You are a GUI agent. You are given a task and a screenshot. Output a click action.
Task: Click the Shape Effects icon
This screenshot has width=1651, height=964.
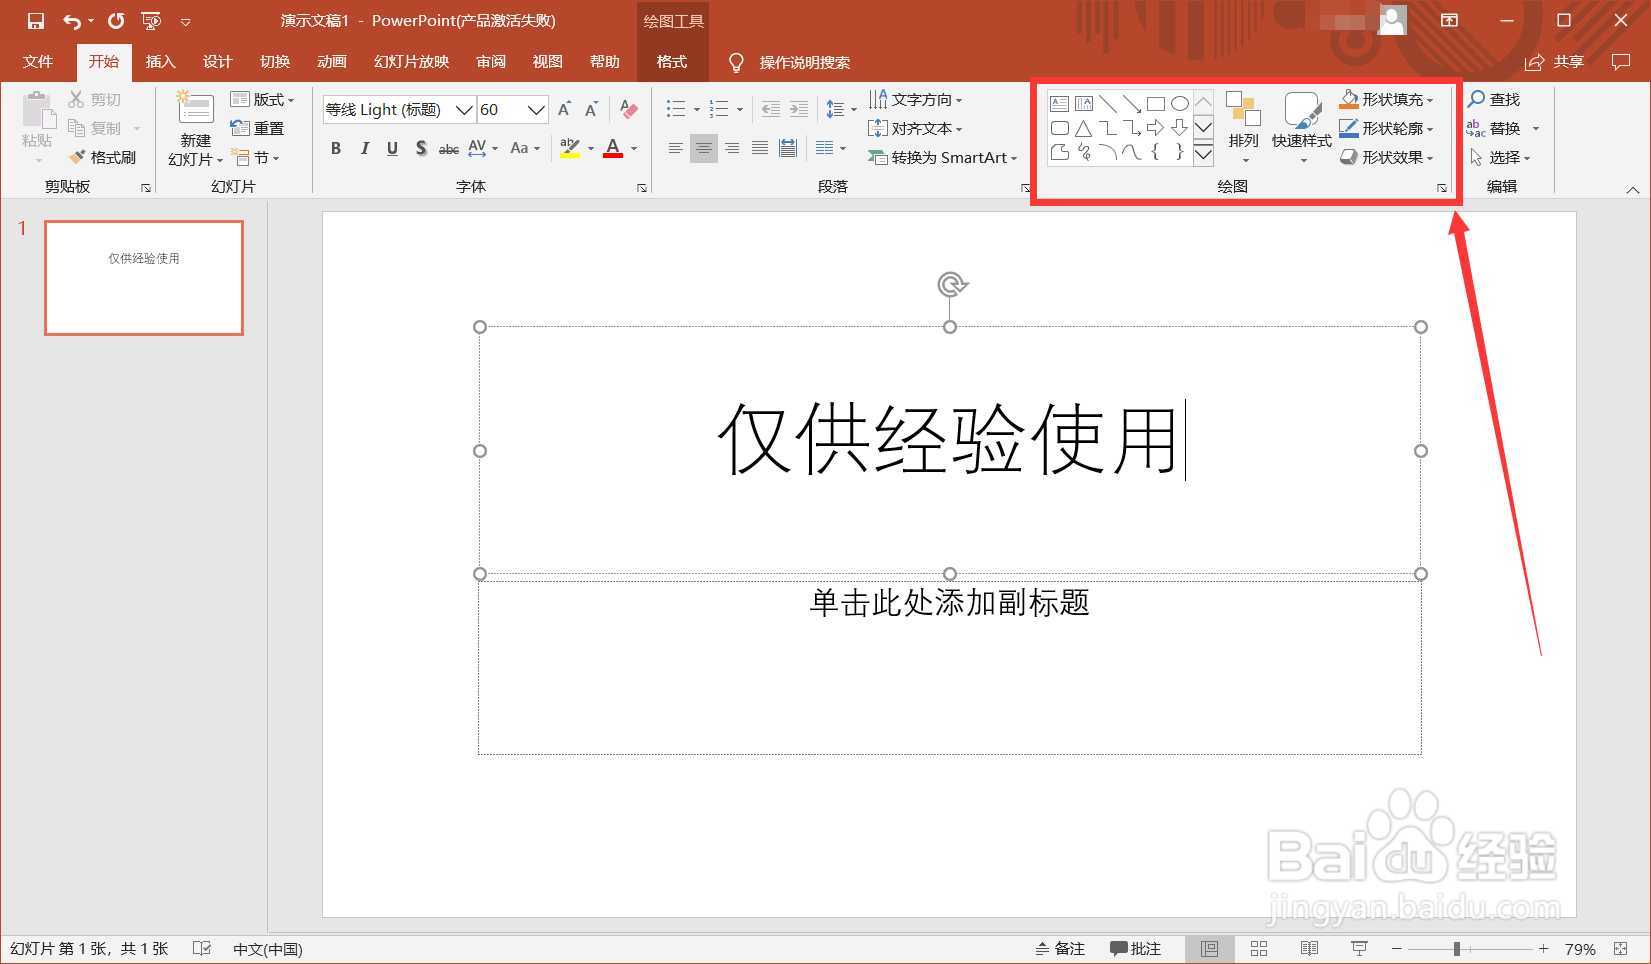point(1351,158)
